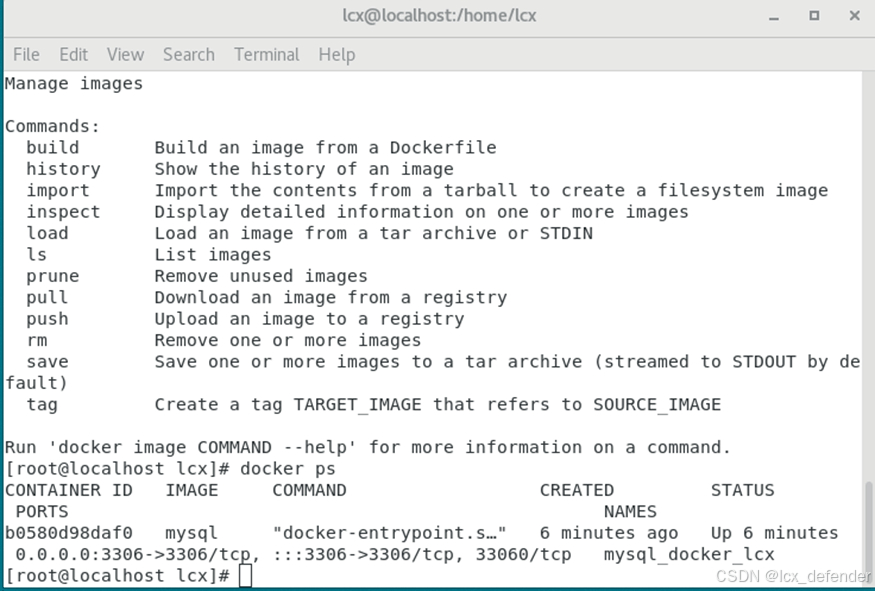This screenshot has width=875, height=591.
Task: Maximize the terminal window
Action: pyautogui.click(x=814, y=16)
